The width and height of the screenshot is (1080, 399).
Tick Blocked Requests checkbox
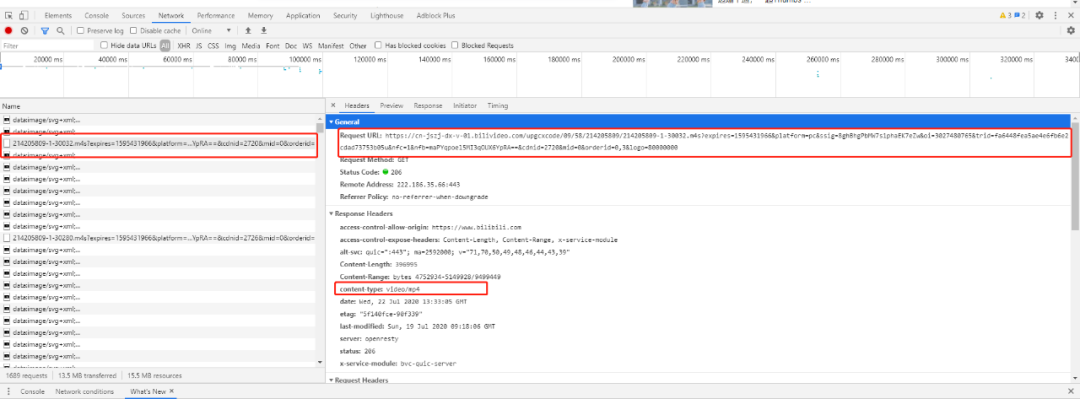455,45
